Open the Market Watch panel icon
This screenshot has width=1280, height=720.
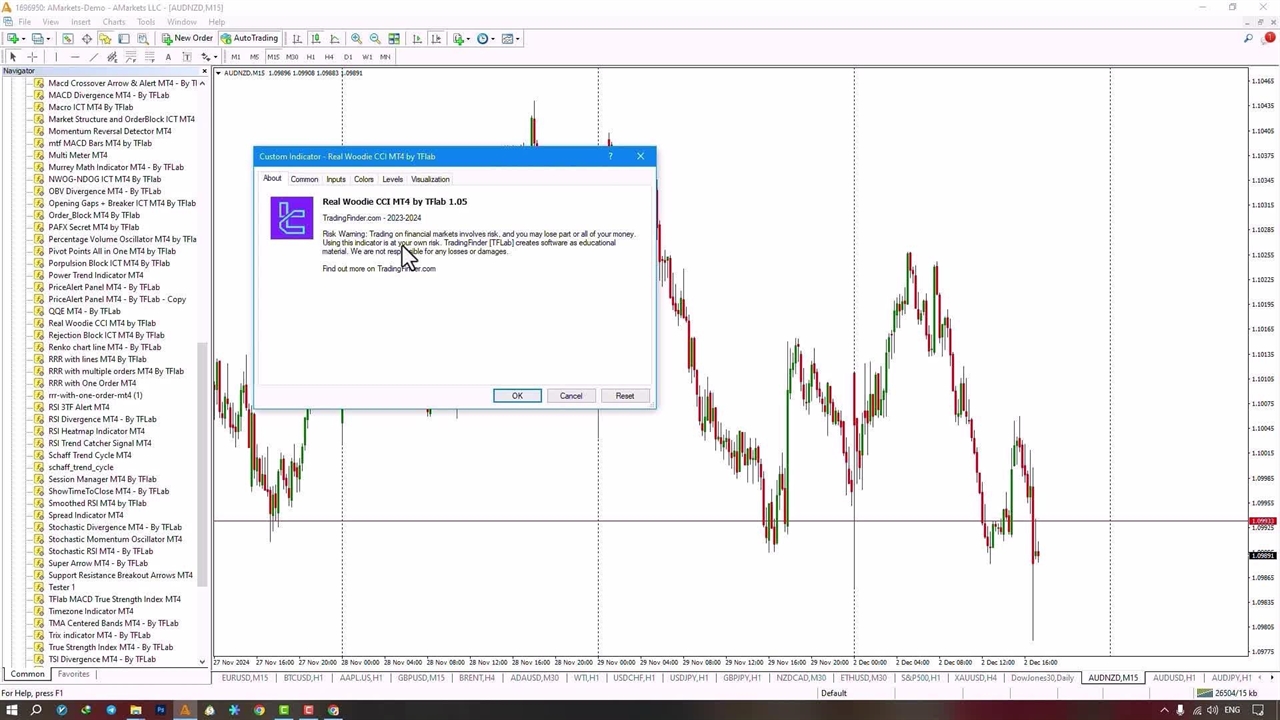tap(68, 39)
